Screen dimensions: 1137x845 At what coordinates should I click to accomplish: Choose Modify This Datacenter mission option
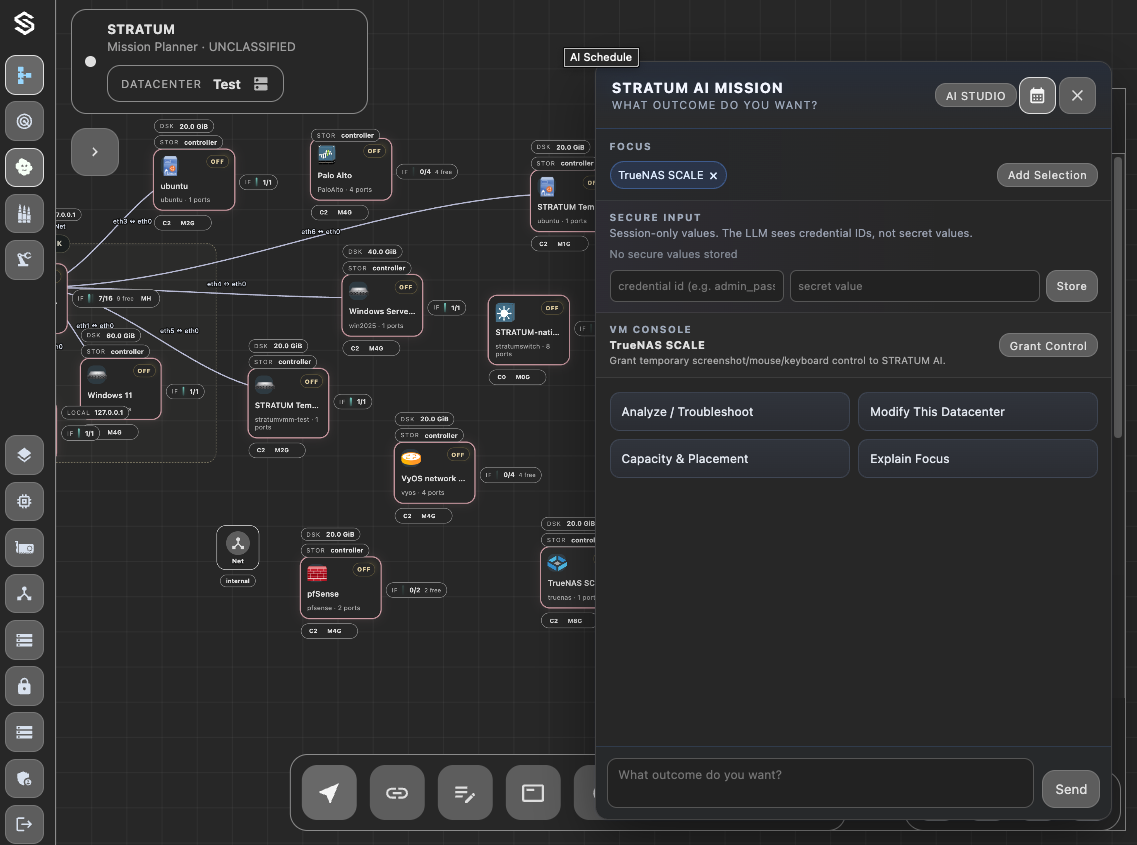click(x=977, y=412)
